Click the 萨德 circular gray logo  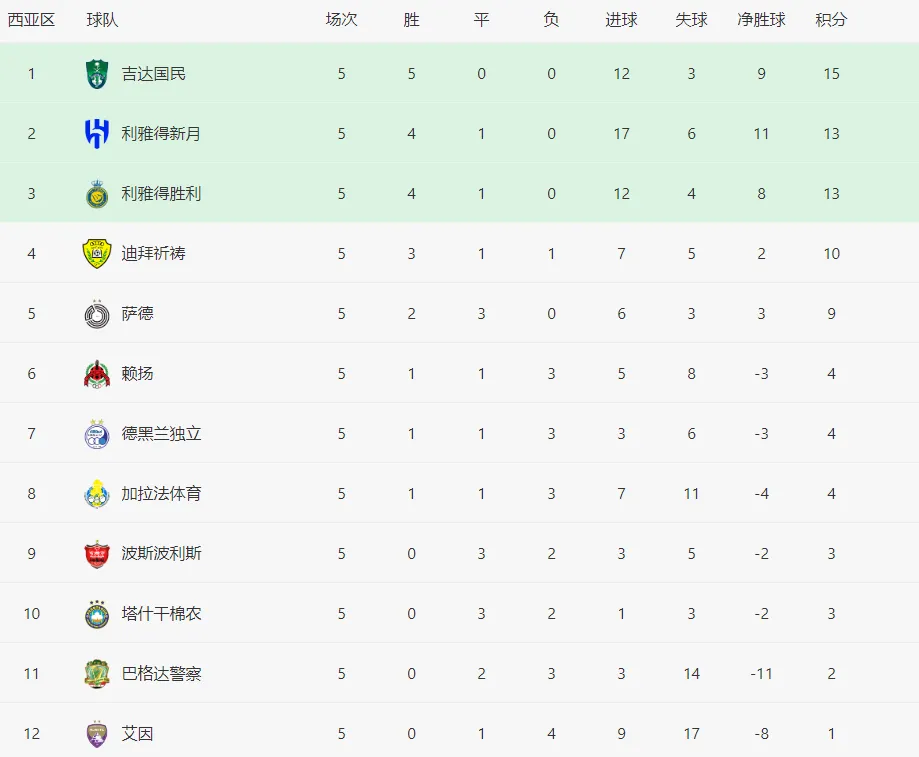click(97, 314)
